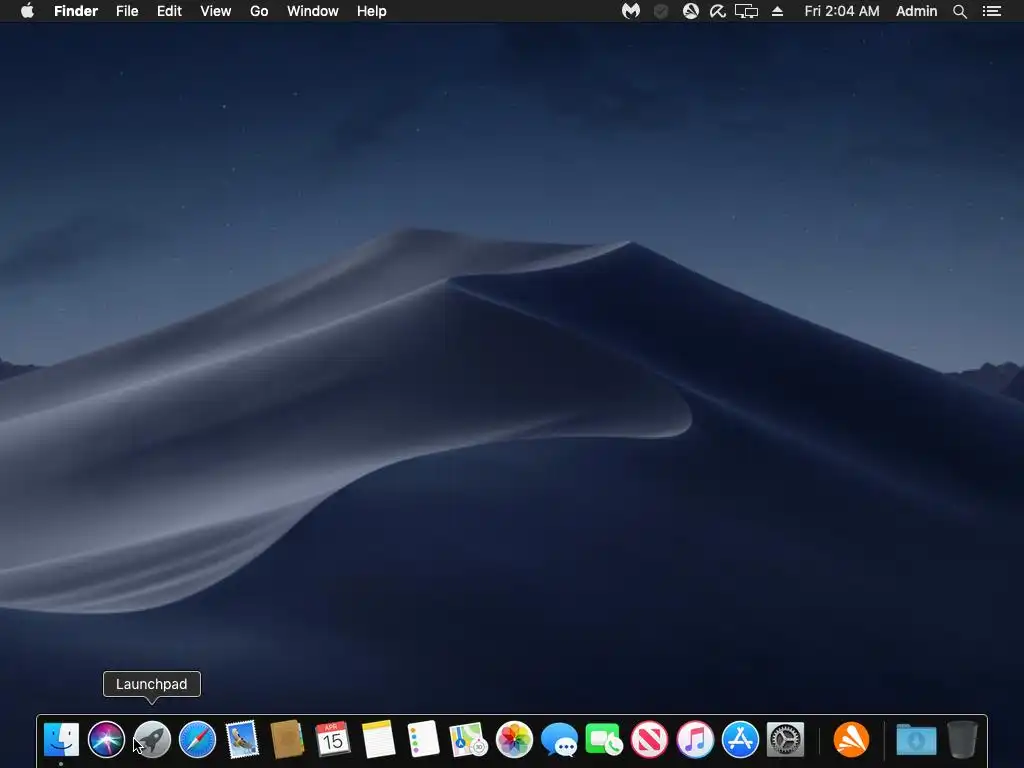
Task: Open the Window menu
Action: tap(313, 11)
